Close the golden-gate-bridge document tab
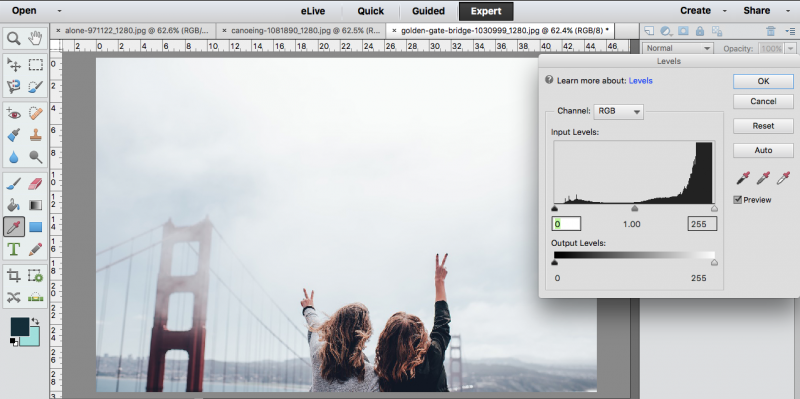The image size is (800, 399). click(x=394, y=31)
